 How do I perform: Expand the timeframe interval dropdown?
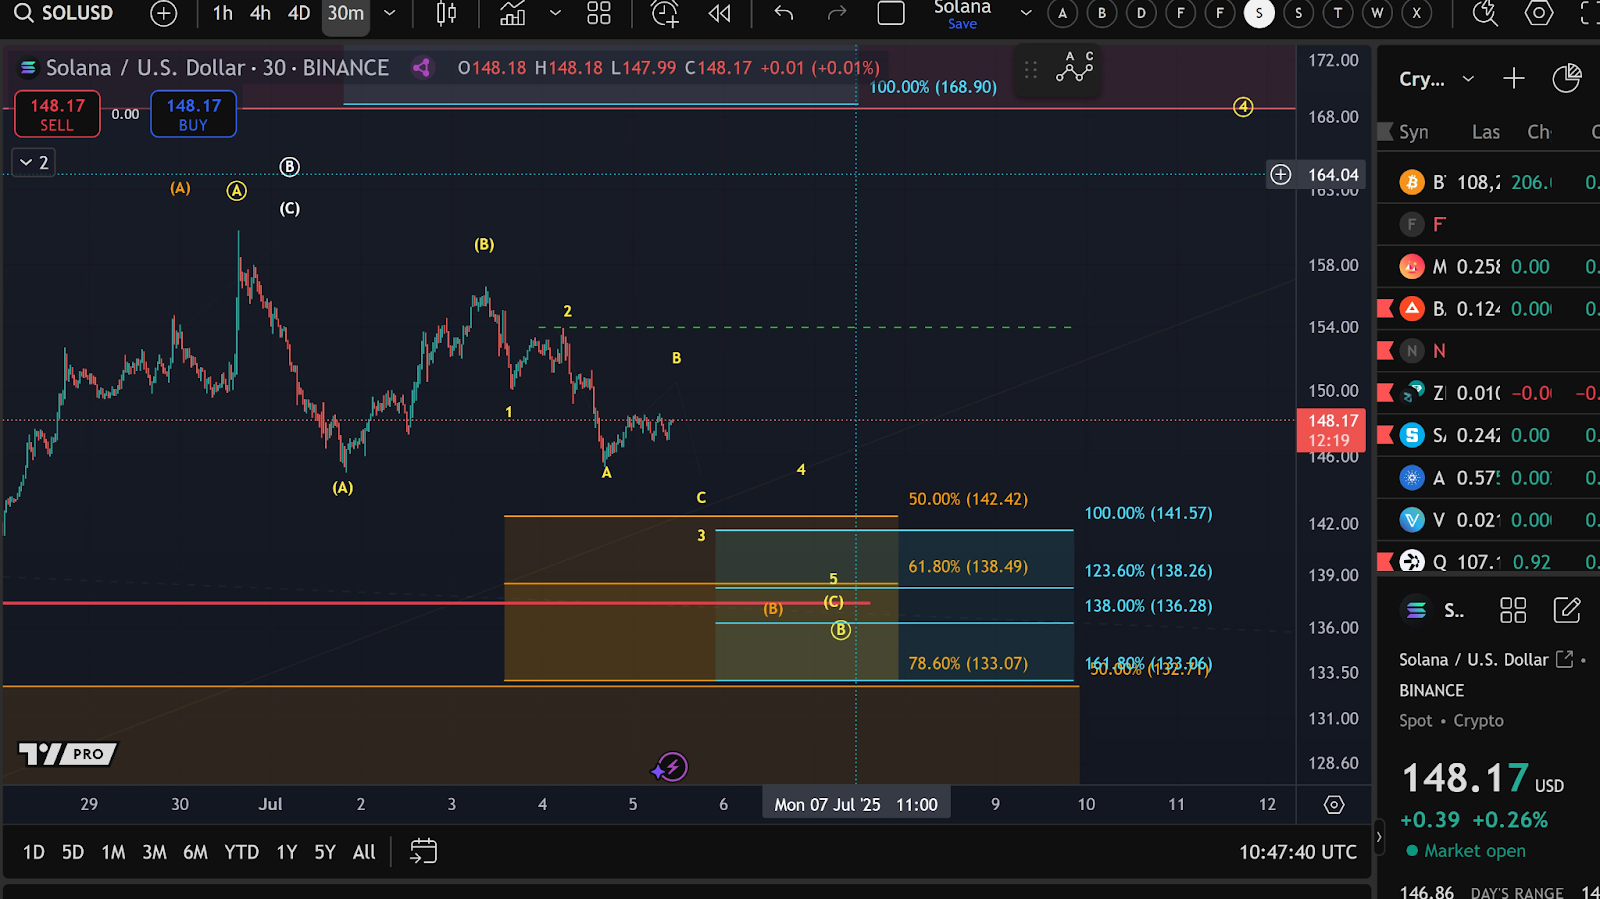(x=390, y=14)
